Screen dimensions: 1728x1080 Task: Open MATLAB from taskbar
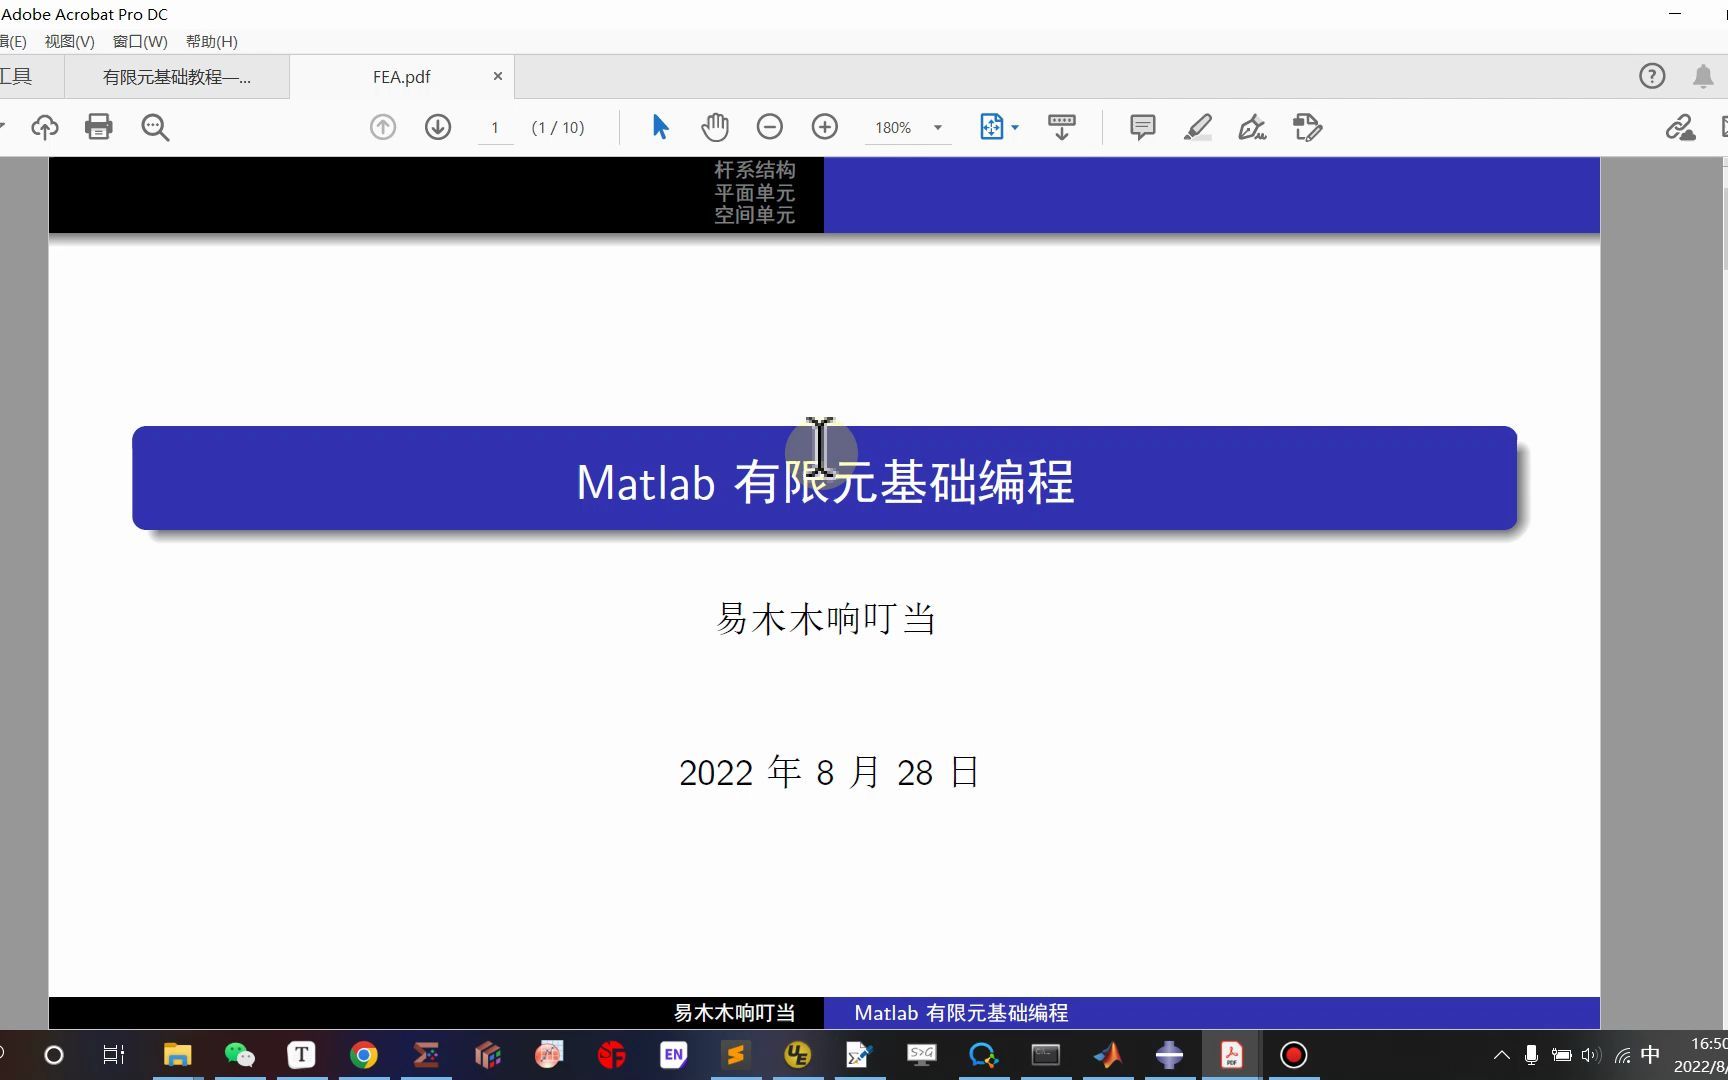[x=1107, y=1055]
